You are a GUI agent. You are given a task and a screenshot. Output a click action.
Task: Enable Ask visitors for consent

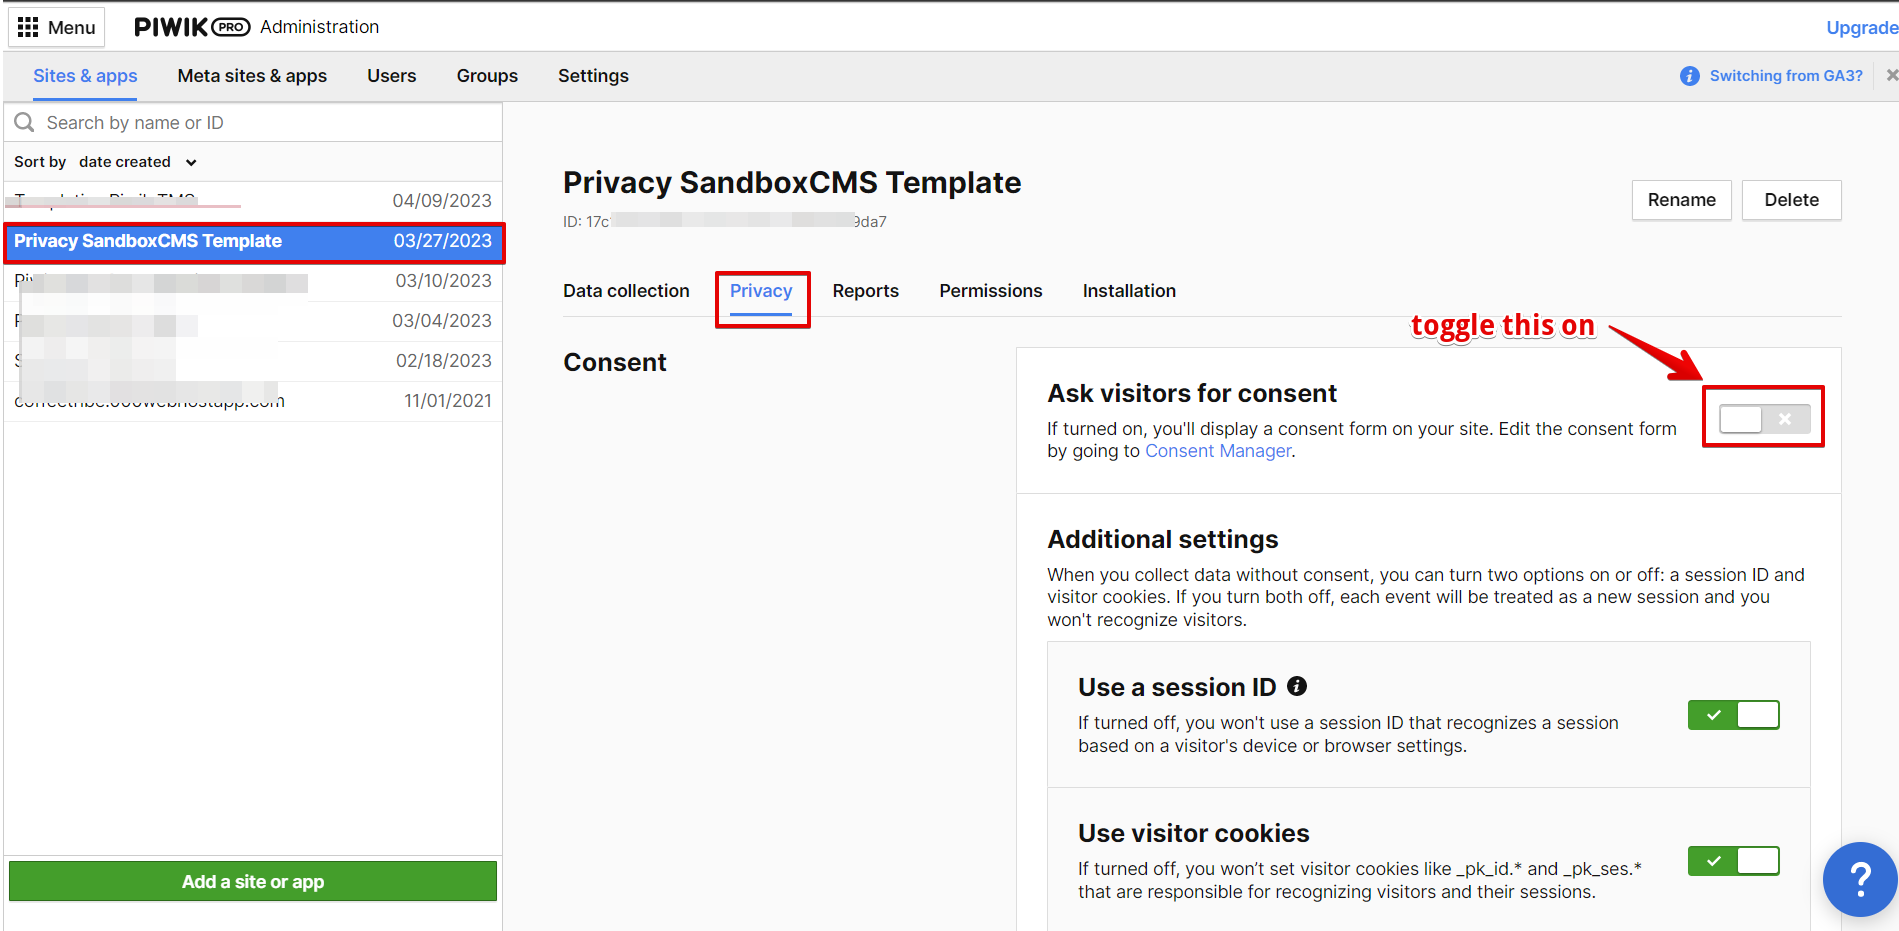coord(1762,418)
